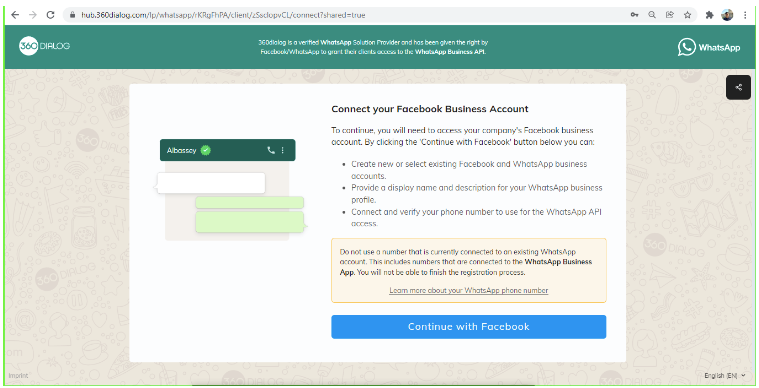Click the Connect your Facebook Business Account heading
This screenshot has width=759, height=388.
tap(430, 109)
